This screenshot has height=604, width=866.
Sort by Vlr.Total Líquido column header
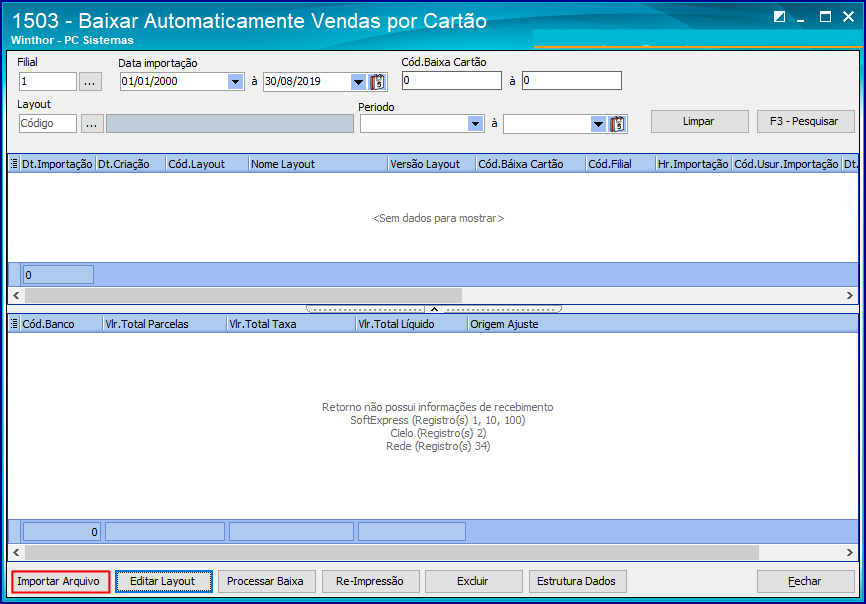tap(412, 324)
